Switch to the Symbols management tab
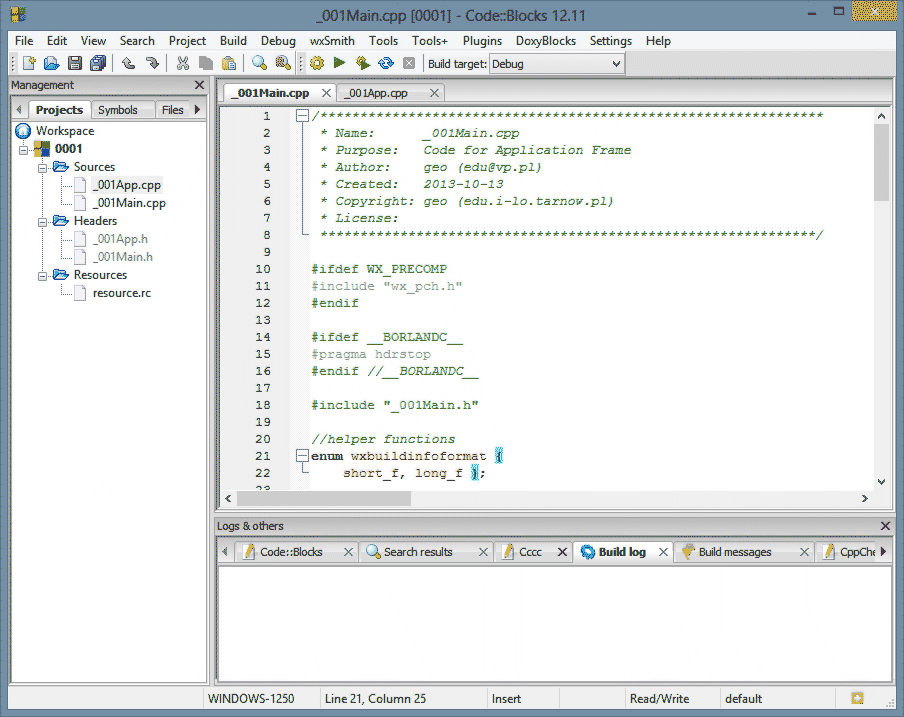 (x=118, y=110)
